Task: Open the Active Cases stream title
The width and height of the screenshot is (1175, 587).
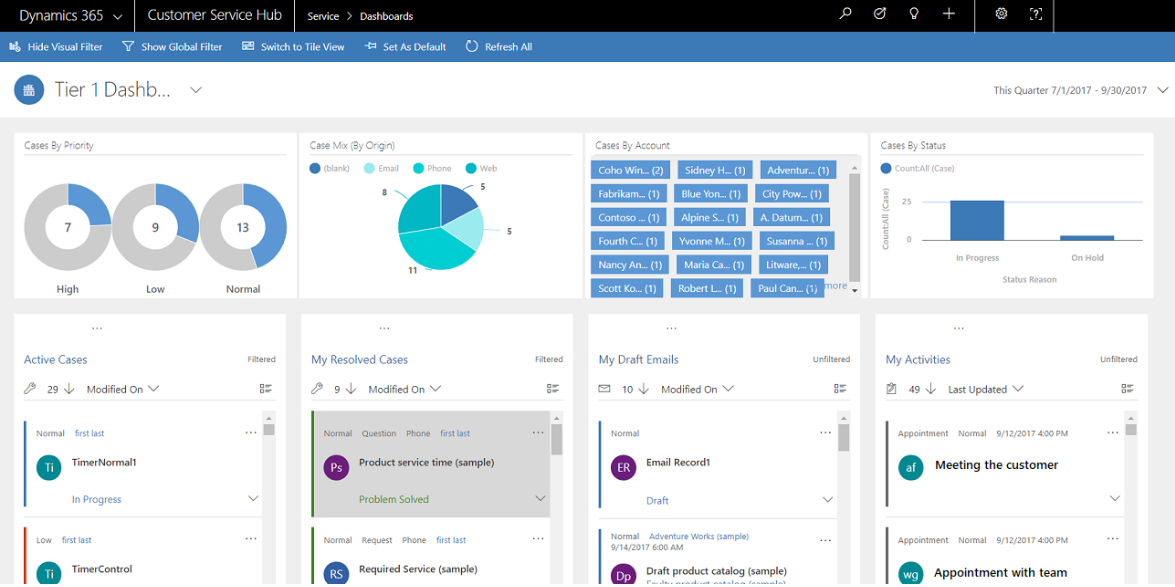Action: (x=55, y=360)
